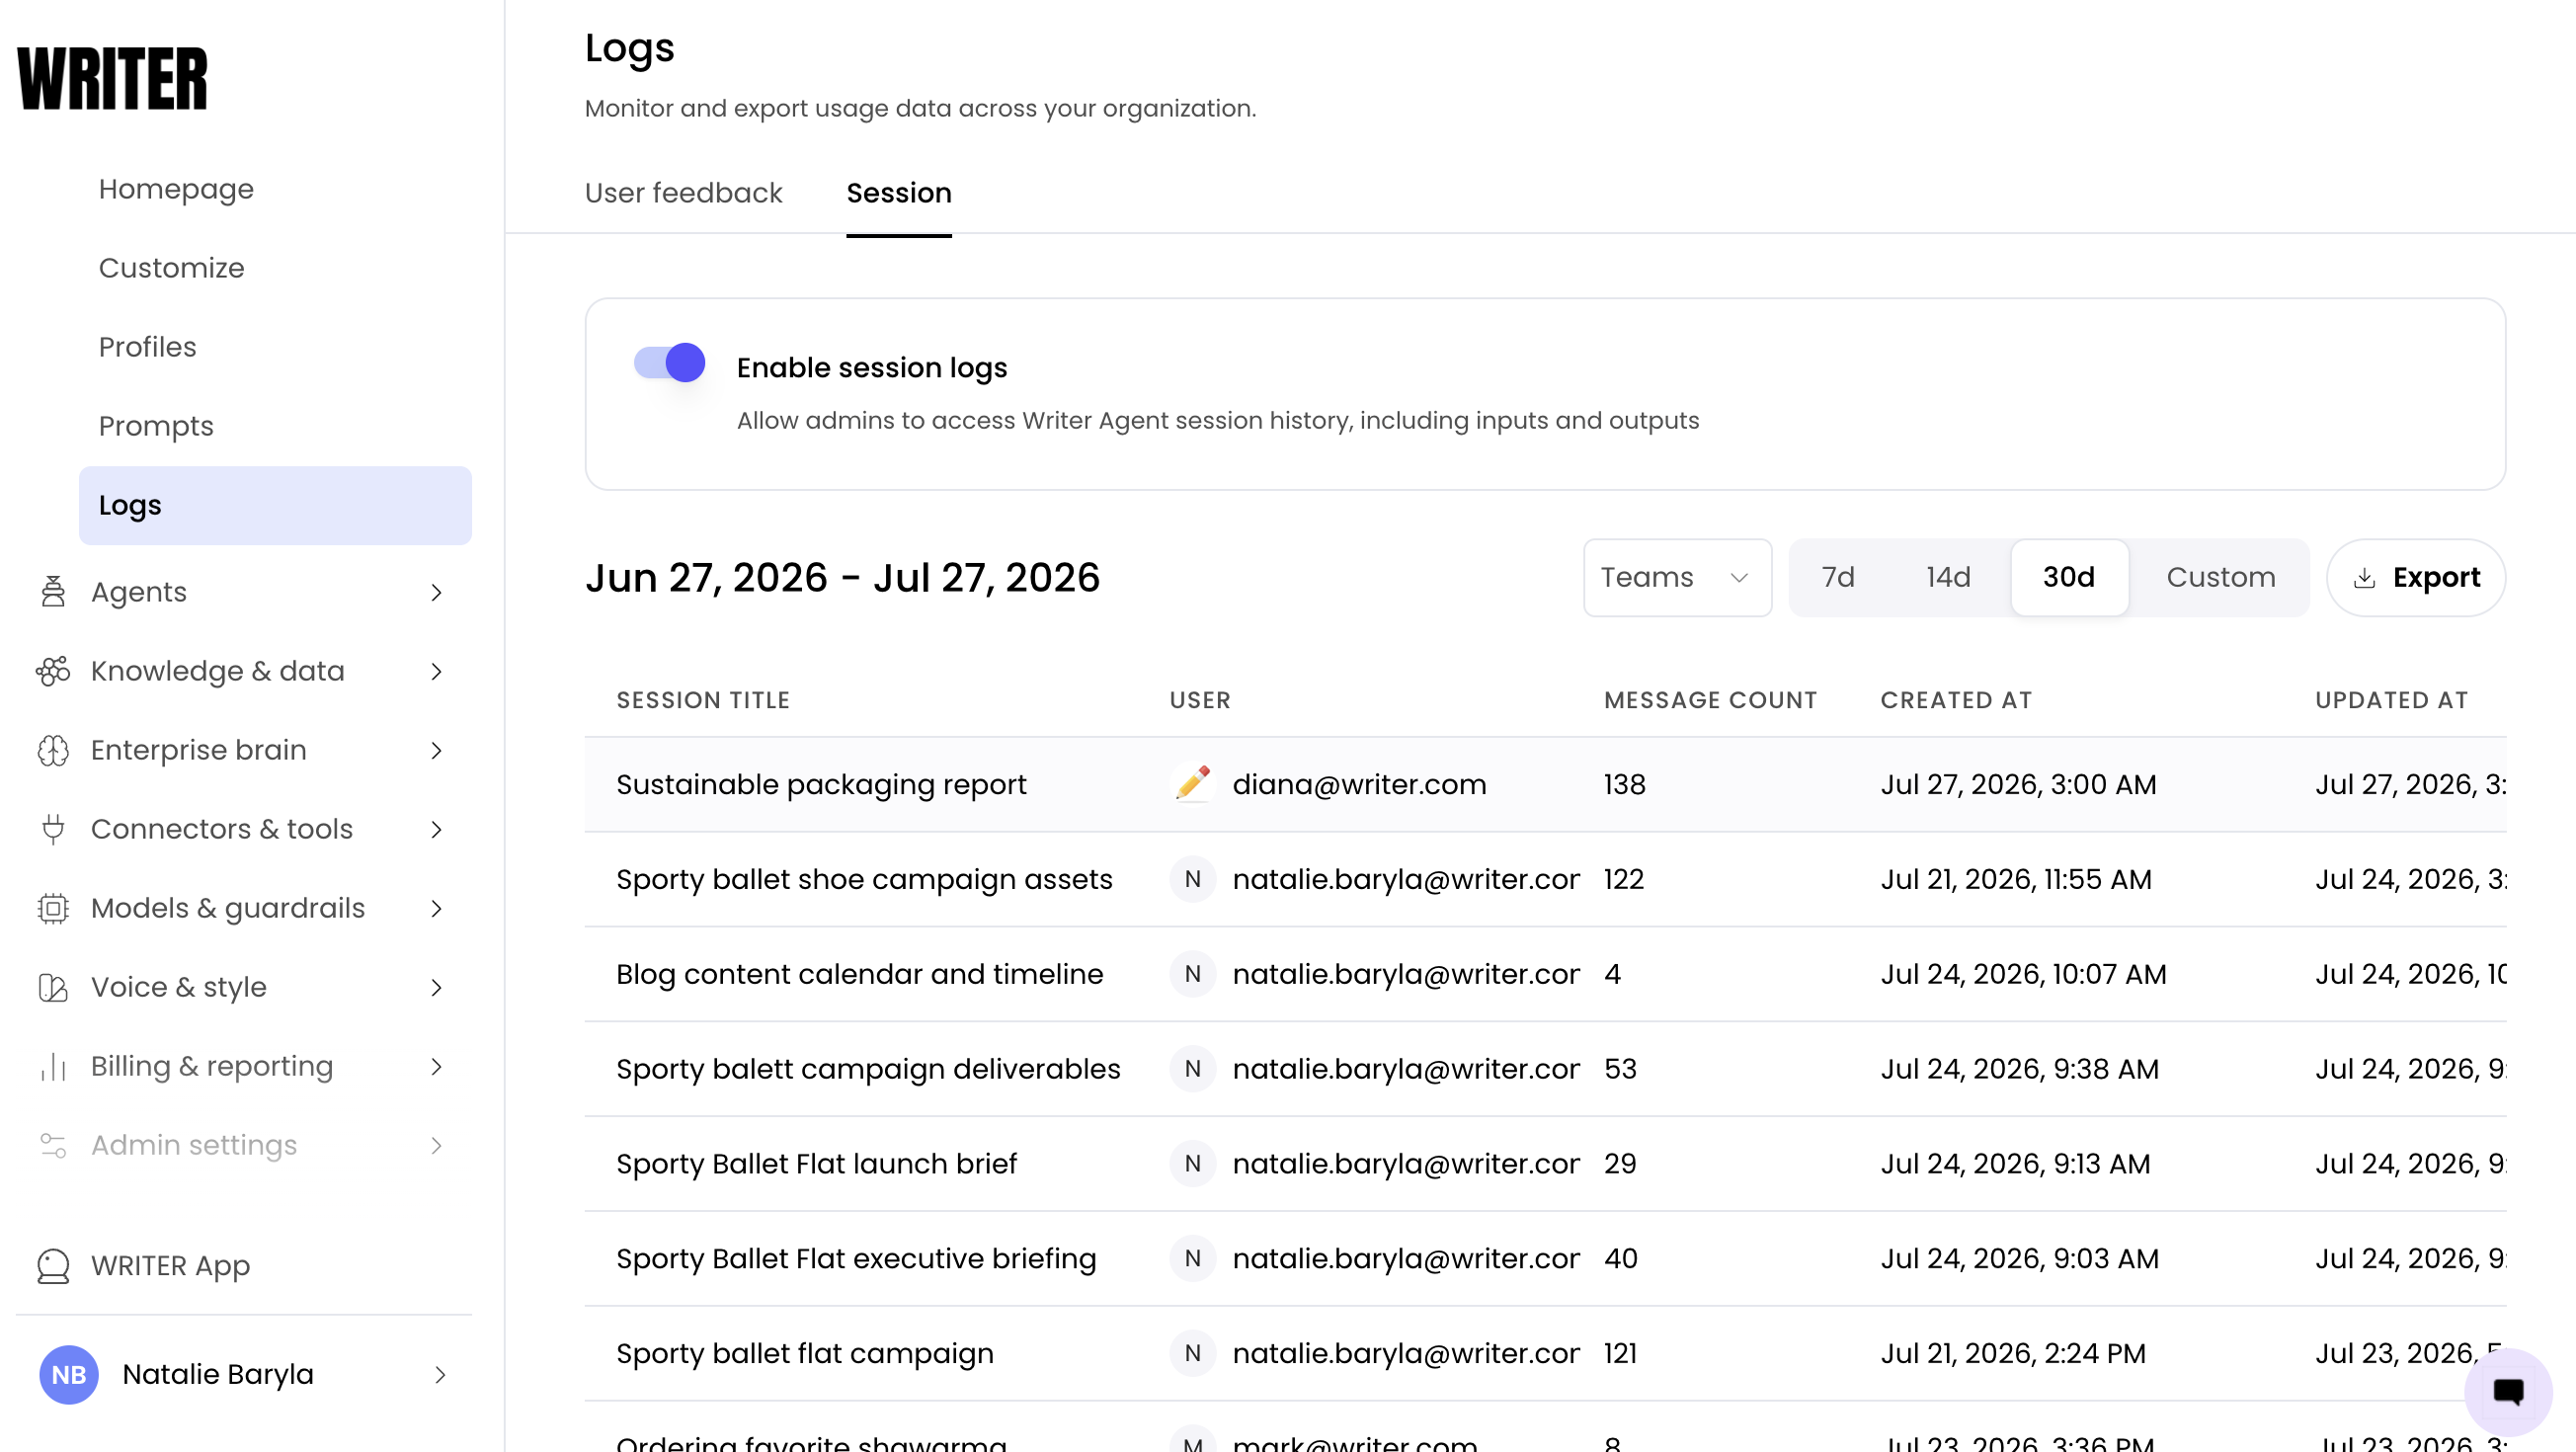The height and width of the screenshot is (1452, 2576).
Task: Click the Voice & style icon
Action: point(53,987)
